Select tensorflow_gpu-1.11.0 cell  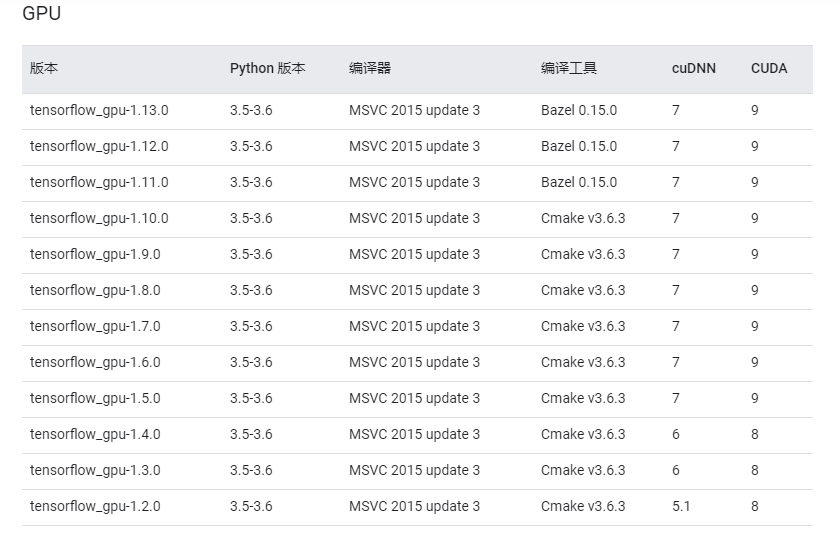point(99,182)
